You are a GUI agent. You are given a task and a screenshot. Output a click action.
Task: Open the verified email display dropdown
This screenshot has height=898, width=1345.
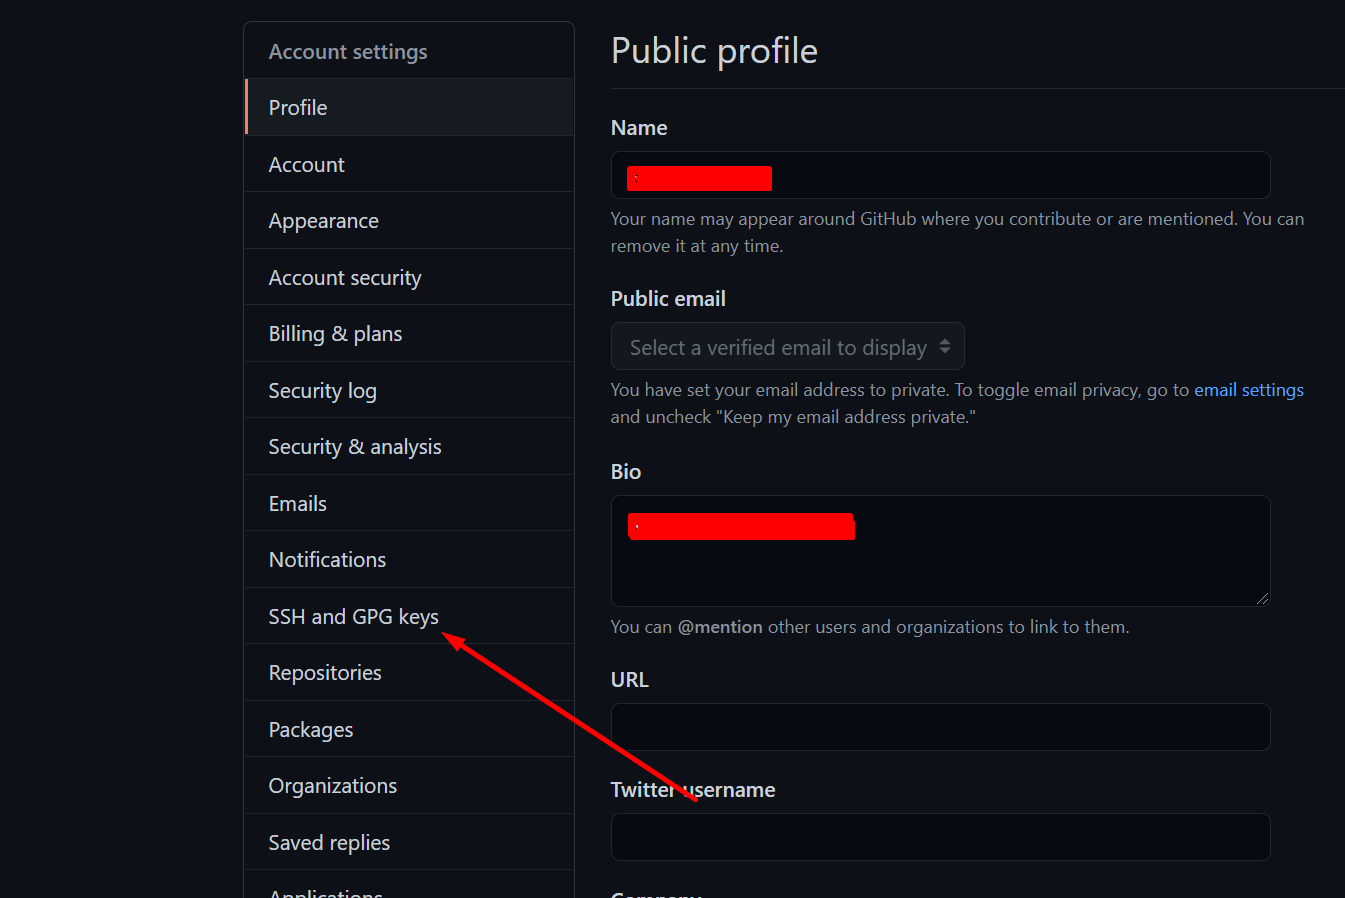787,346
